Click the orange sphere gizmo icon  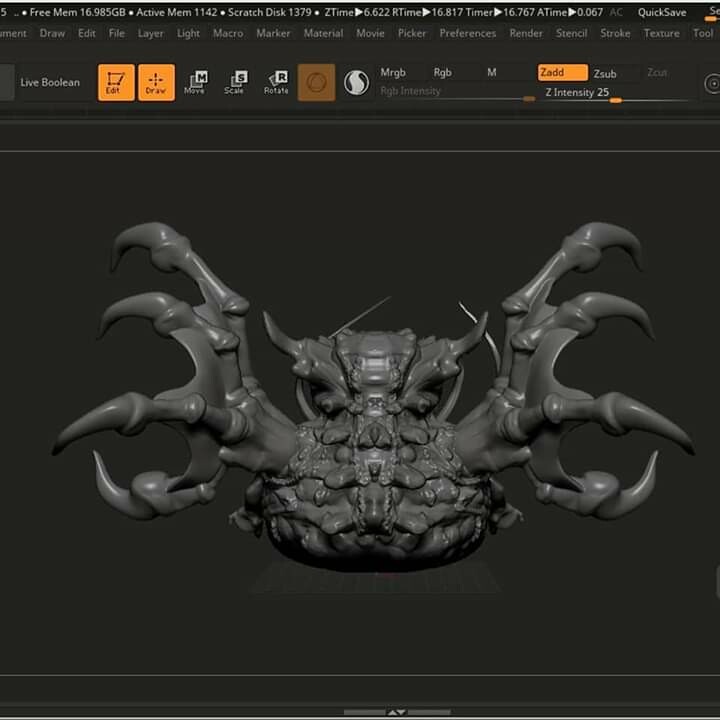(x=317, y=82)
